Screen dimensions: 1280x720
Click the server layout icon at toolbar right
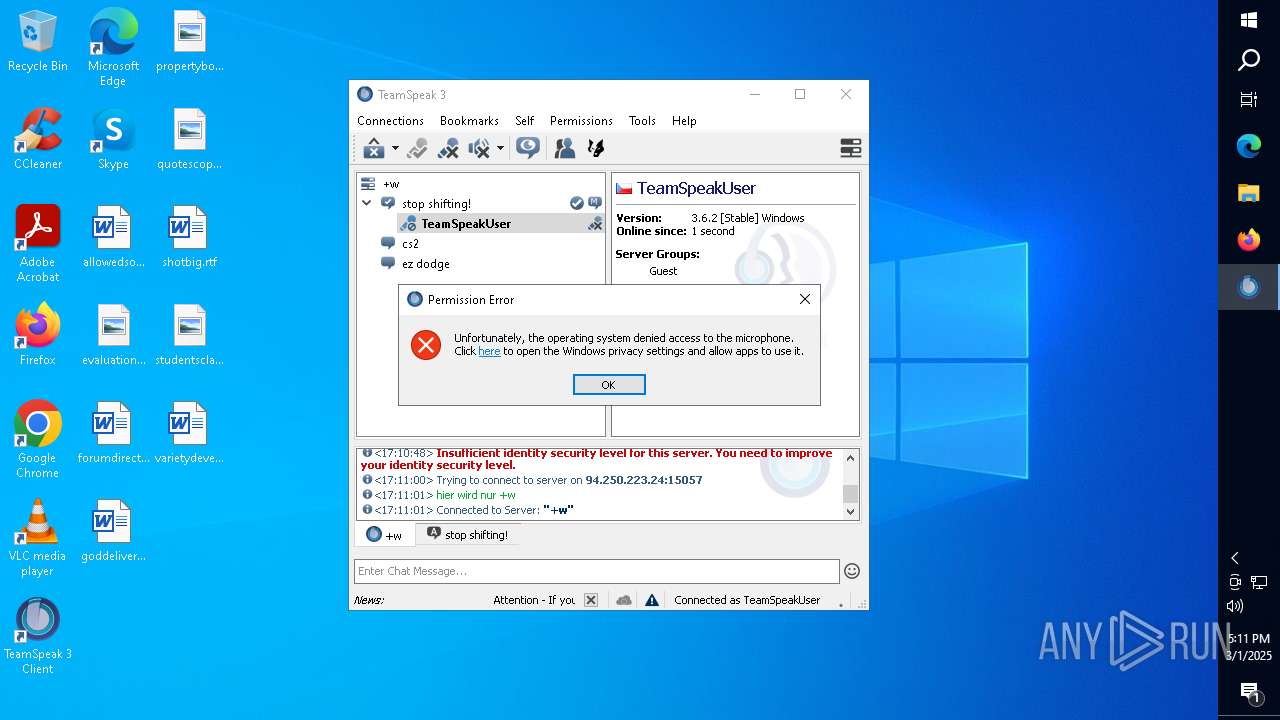click(x=851, y=149)
